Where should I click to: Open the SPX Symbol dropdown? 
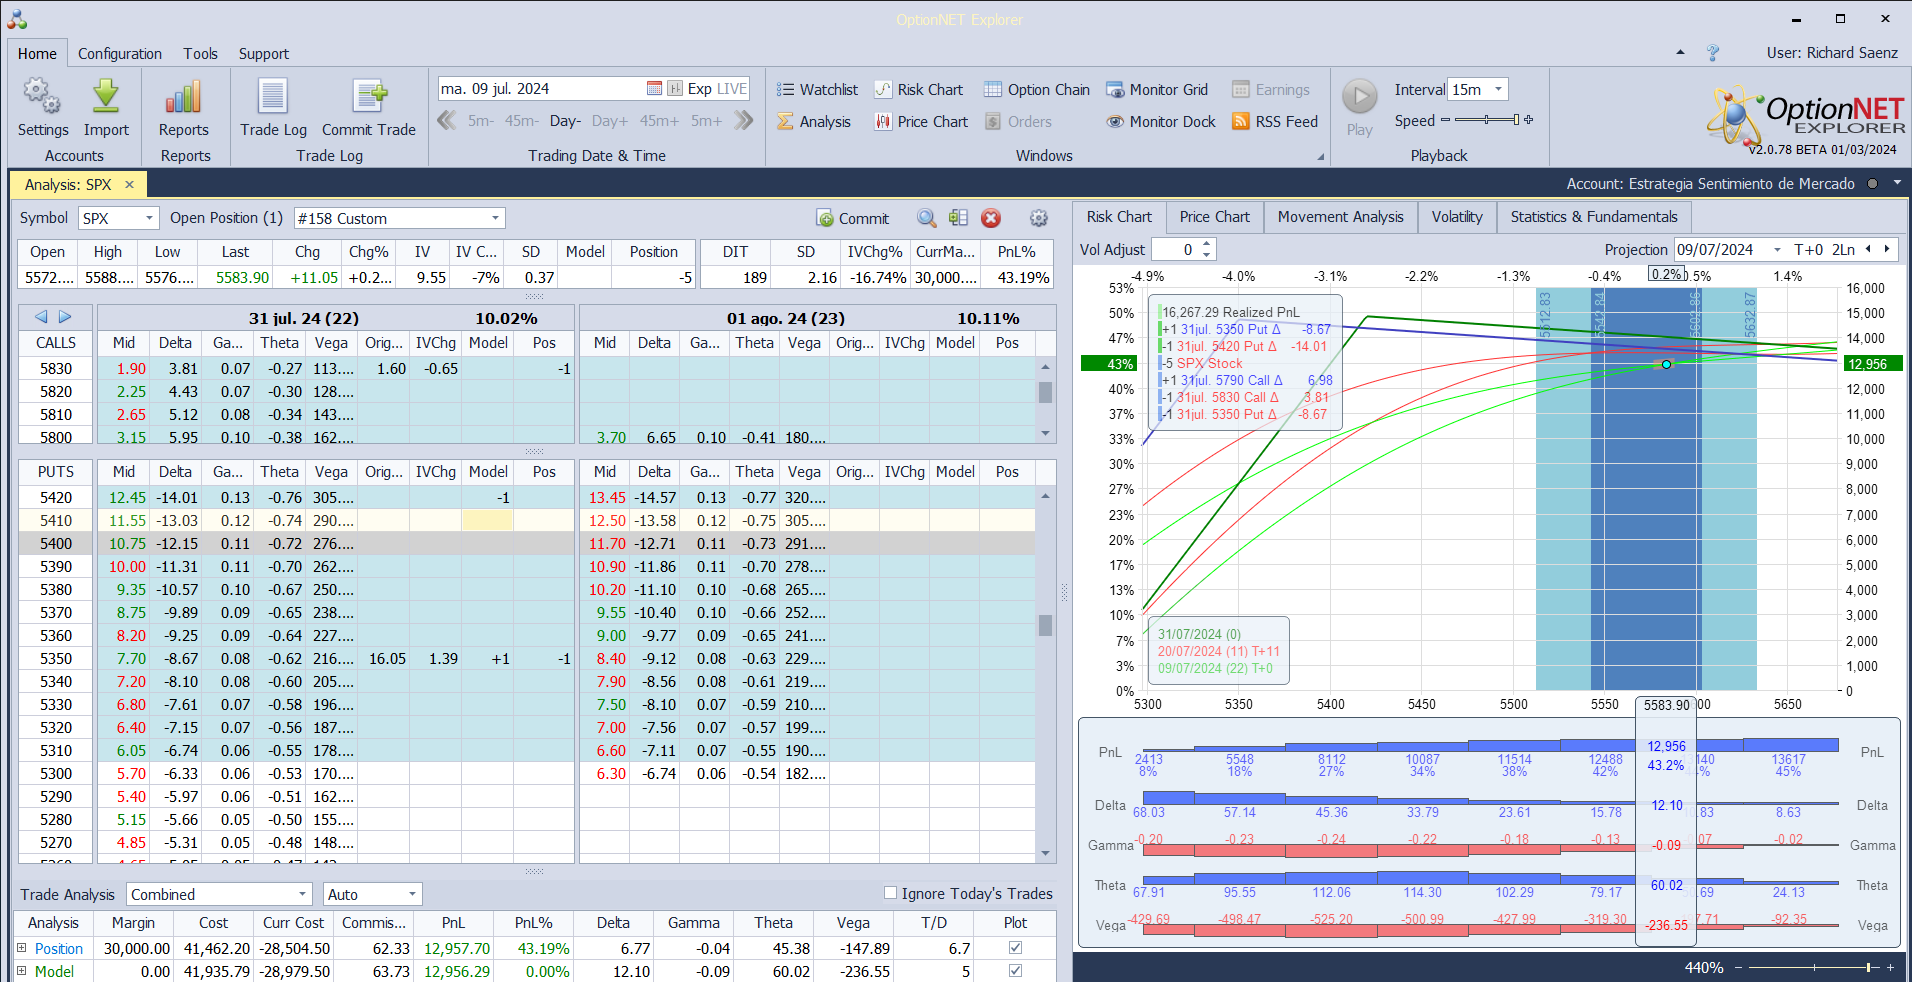[149, 218]
